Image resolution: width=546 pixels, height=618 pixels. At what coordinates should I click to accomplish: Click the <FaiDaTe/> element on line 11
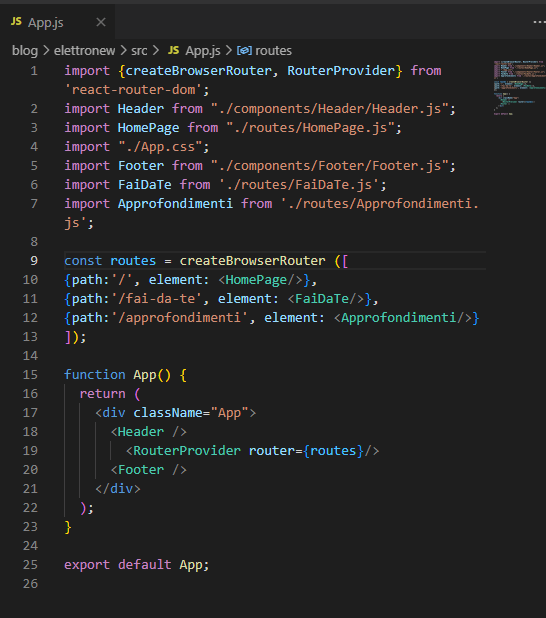point(326,299)
